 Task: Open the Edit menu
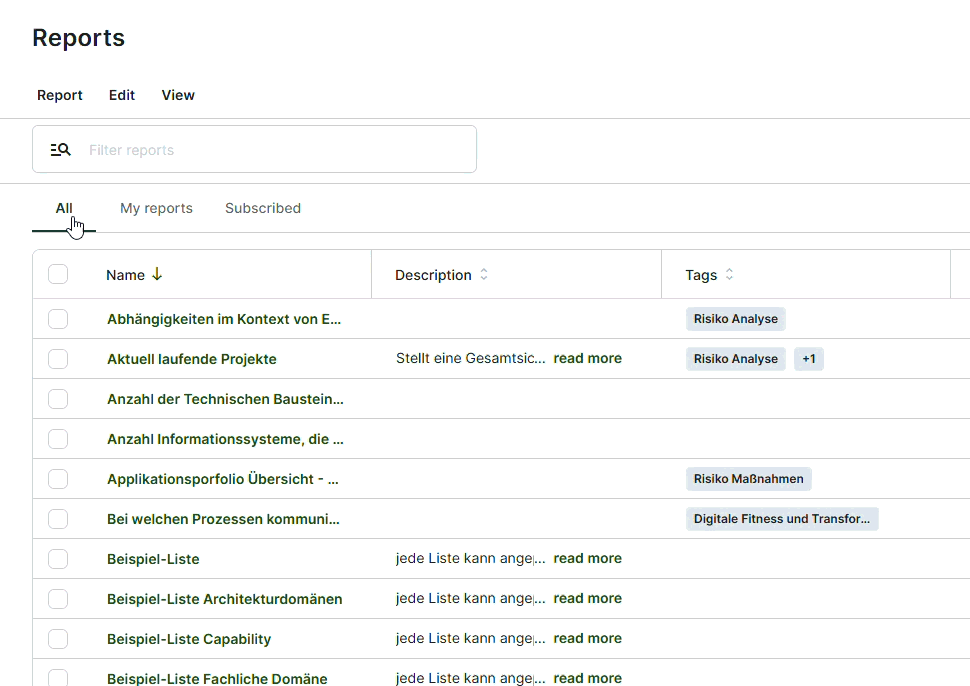[x=122, y=95]
